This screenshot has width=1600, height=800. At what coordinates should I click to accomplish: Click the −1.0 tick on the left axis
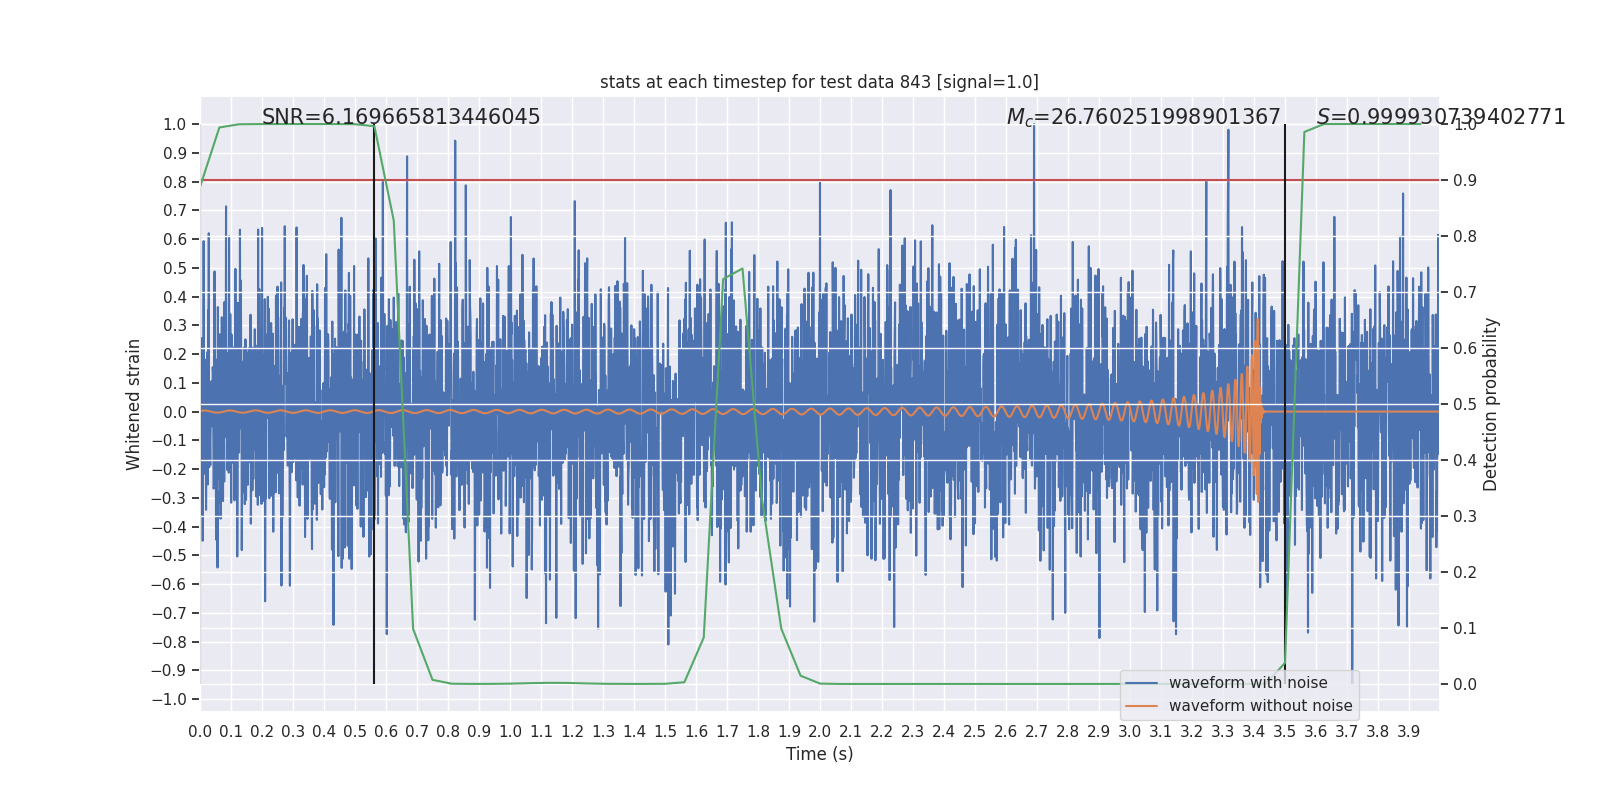click(169, 700)
